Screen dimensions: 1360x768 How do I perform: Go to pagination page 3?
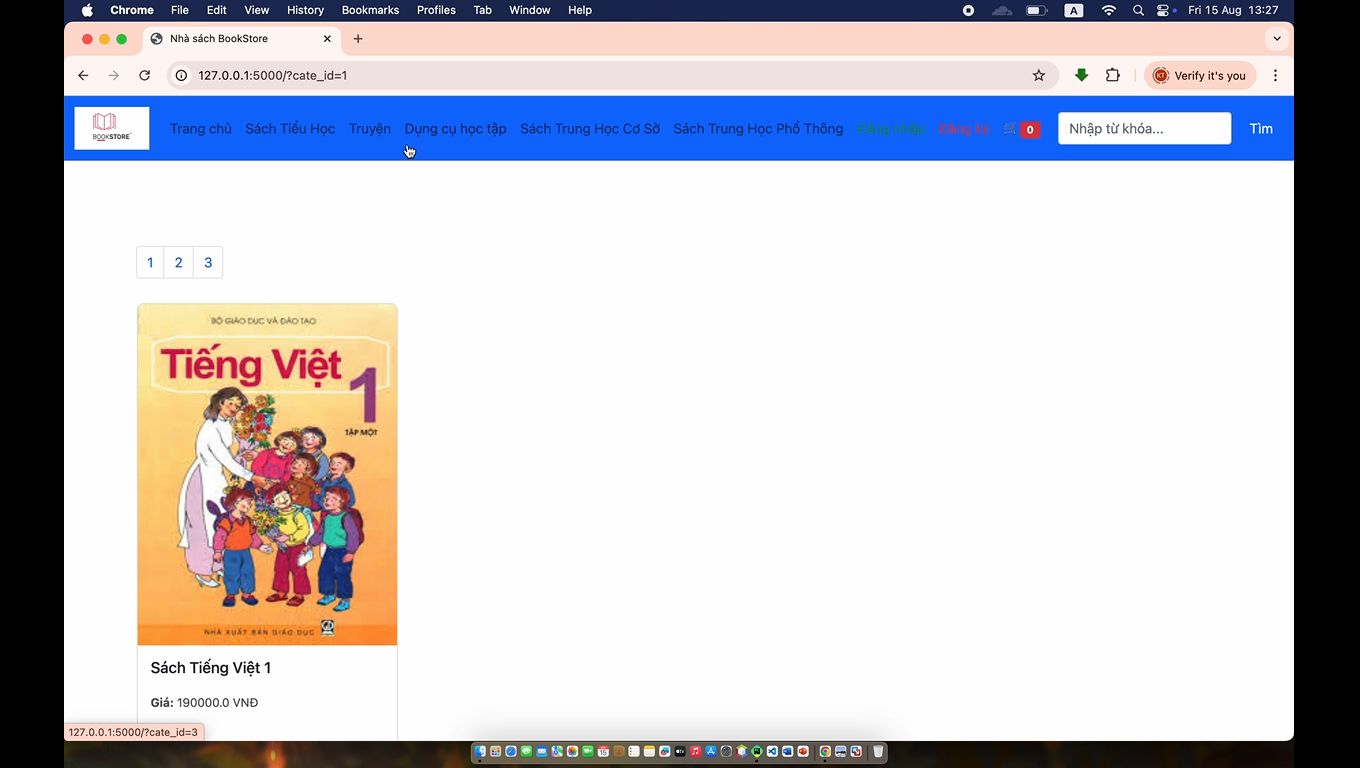click(x=208, y=262)
